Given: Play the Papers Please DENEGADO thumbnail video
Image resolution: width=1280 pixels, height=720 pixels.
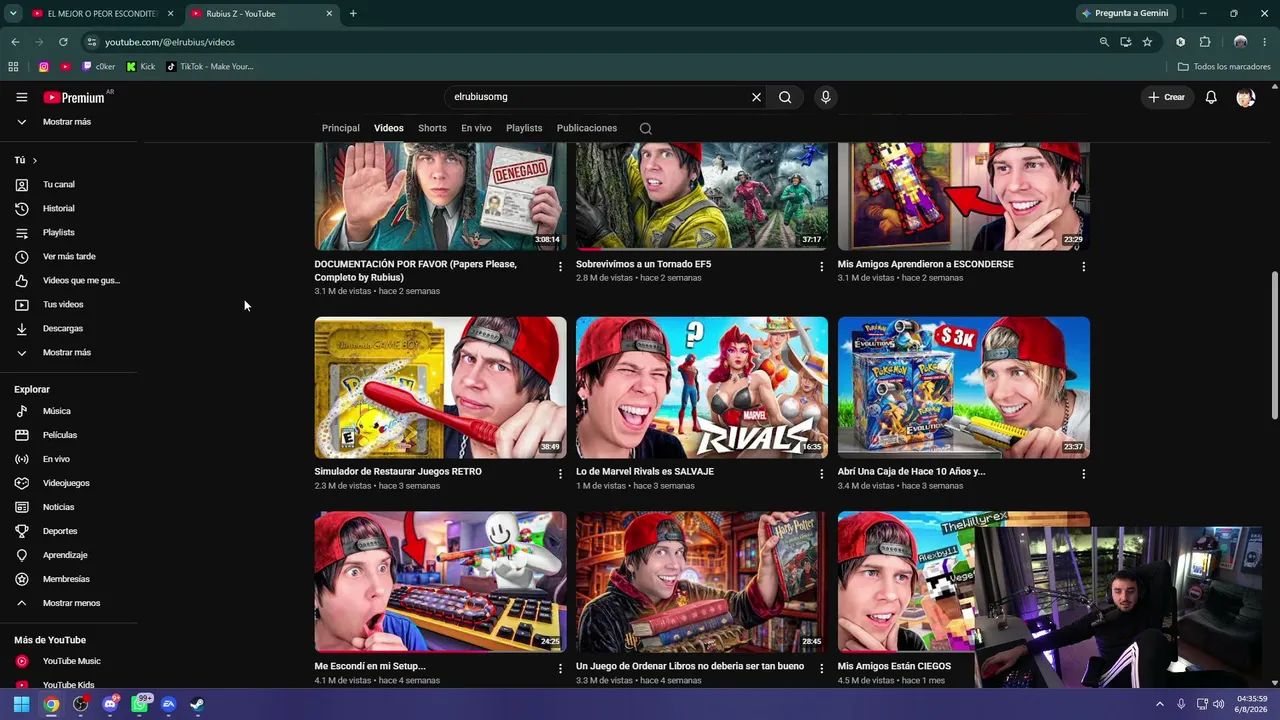Looking at the screenshot, I should pos(440,196).
